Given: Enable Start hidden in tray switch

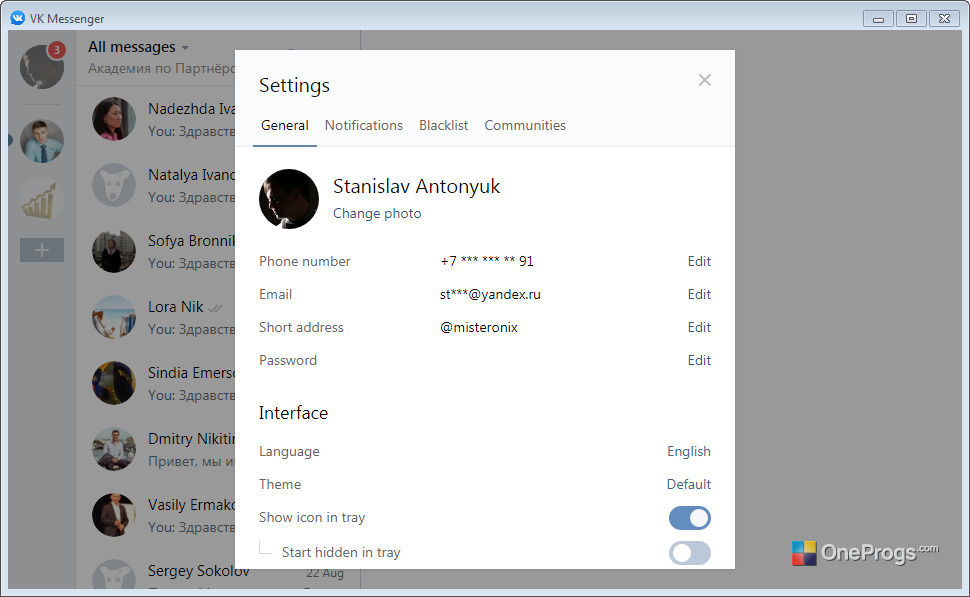Looking at the screenshot, I should tap(690, 553).
